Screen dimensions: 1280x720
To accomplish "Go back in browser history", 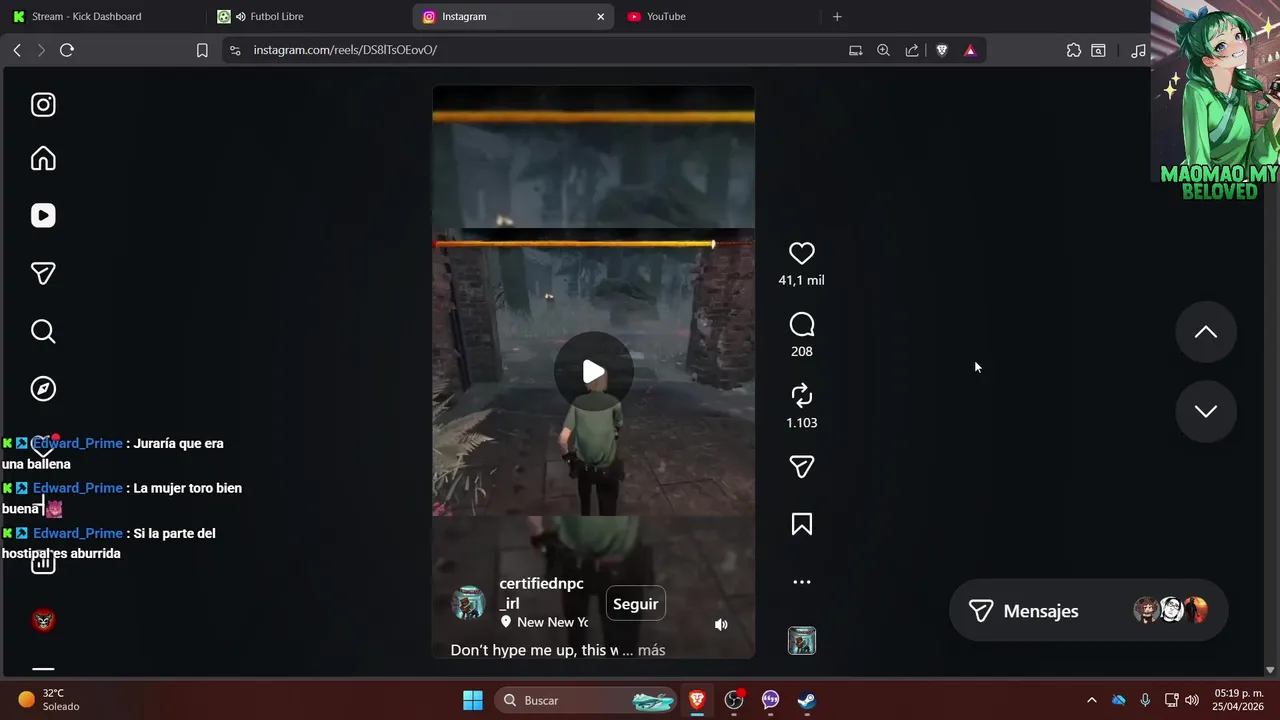I will [17, 50].
